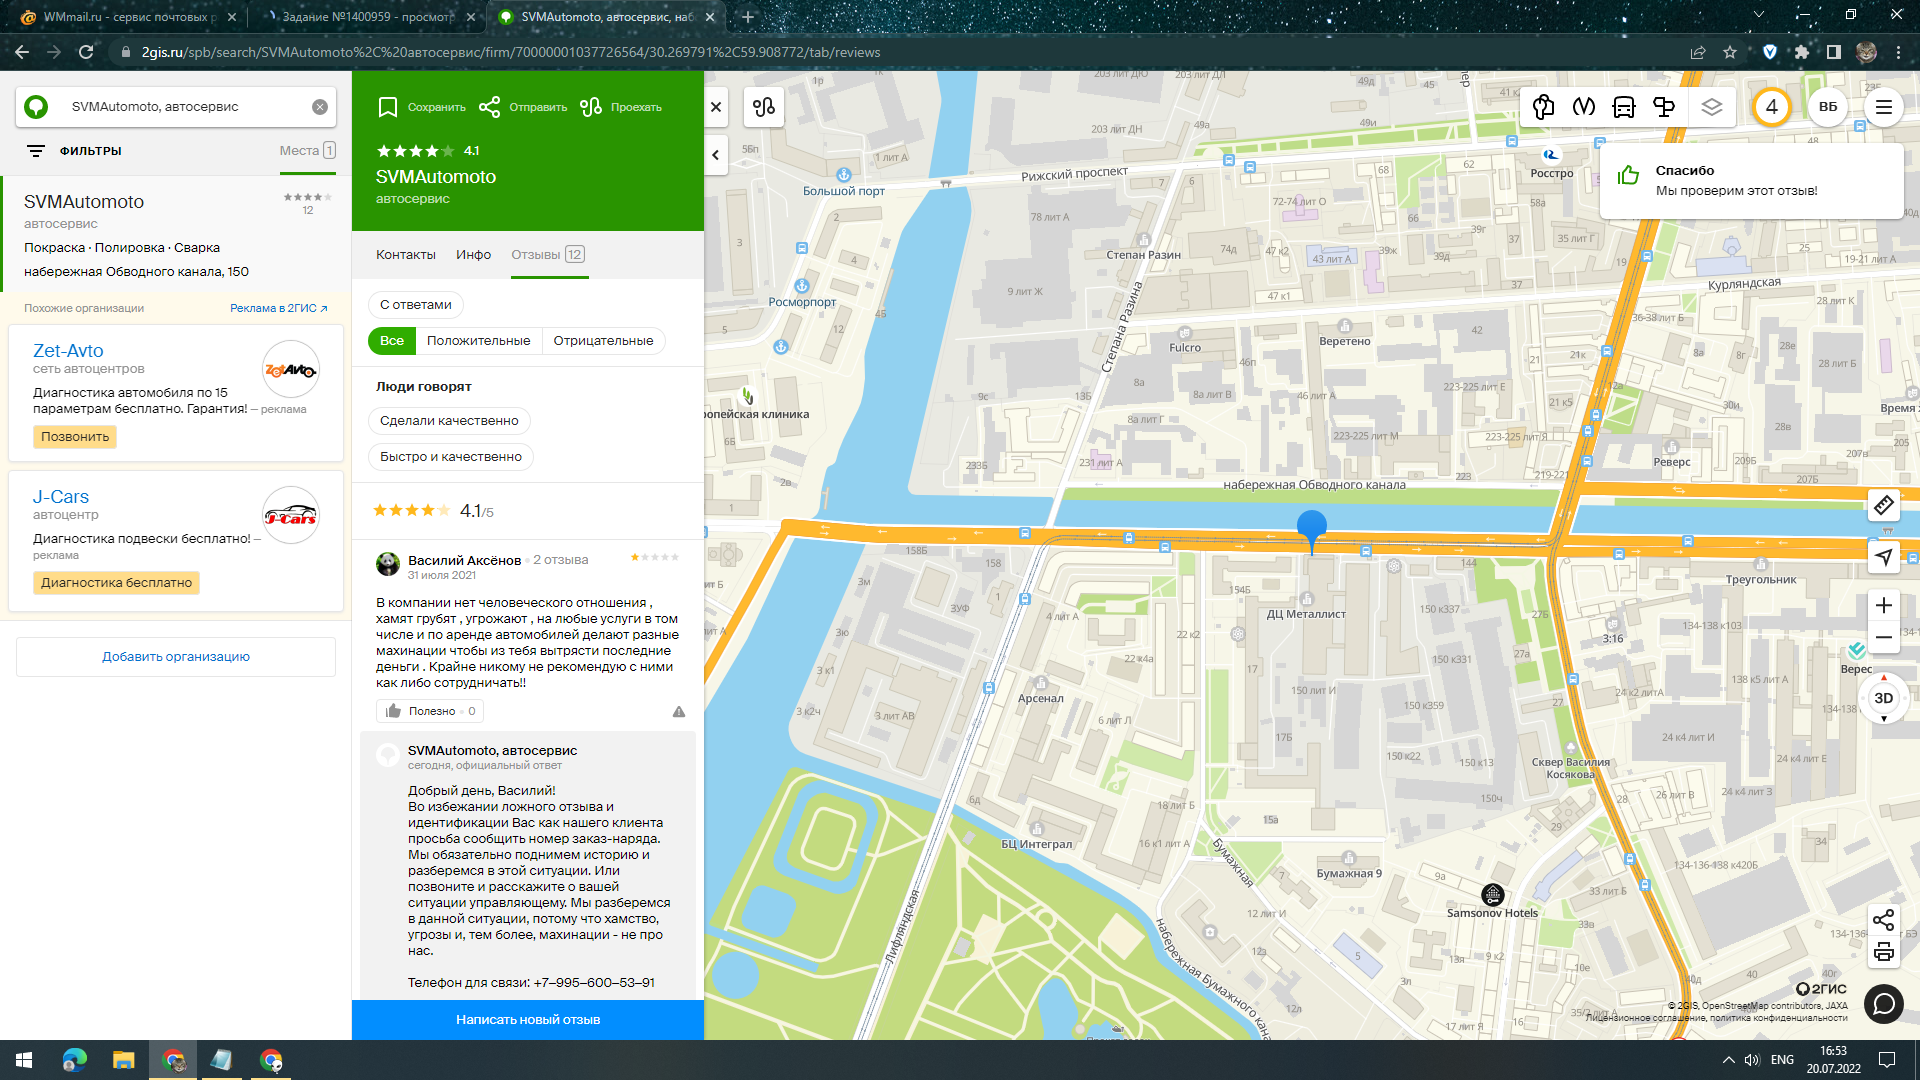1920x1080 pixels.
Task: Open the ENG language indicator
Action: click(1783, 1060)
